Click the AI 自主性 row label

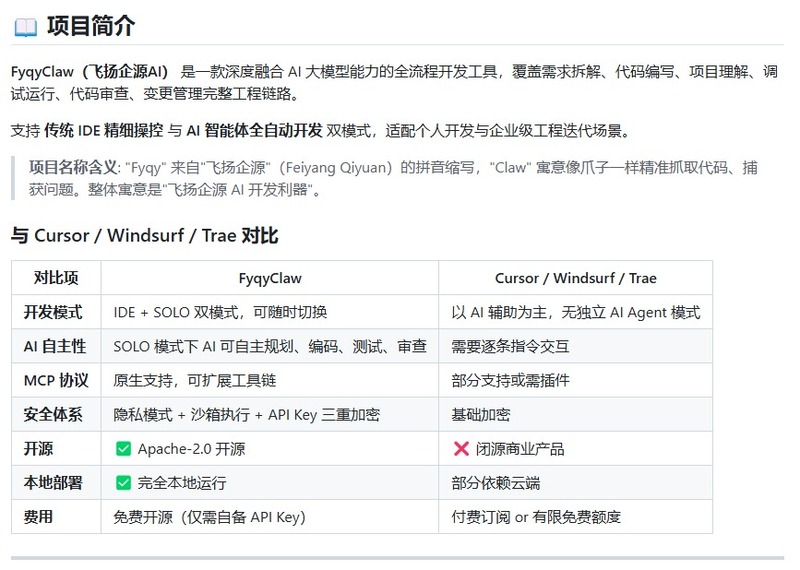click(55, 346)
